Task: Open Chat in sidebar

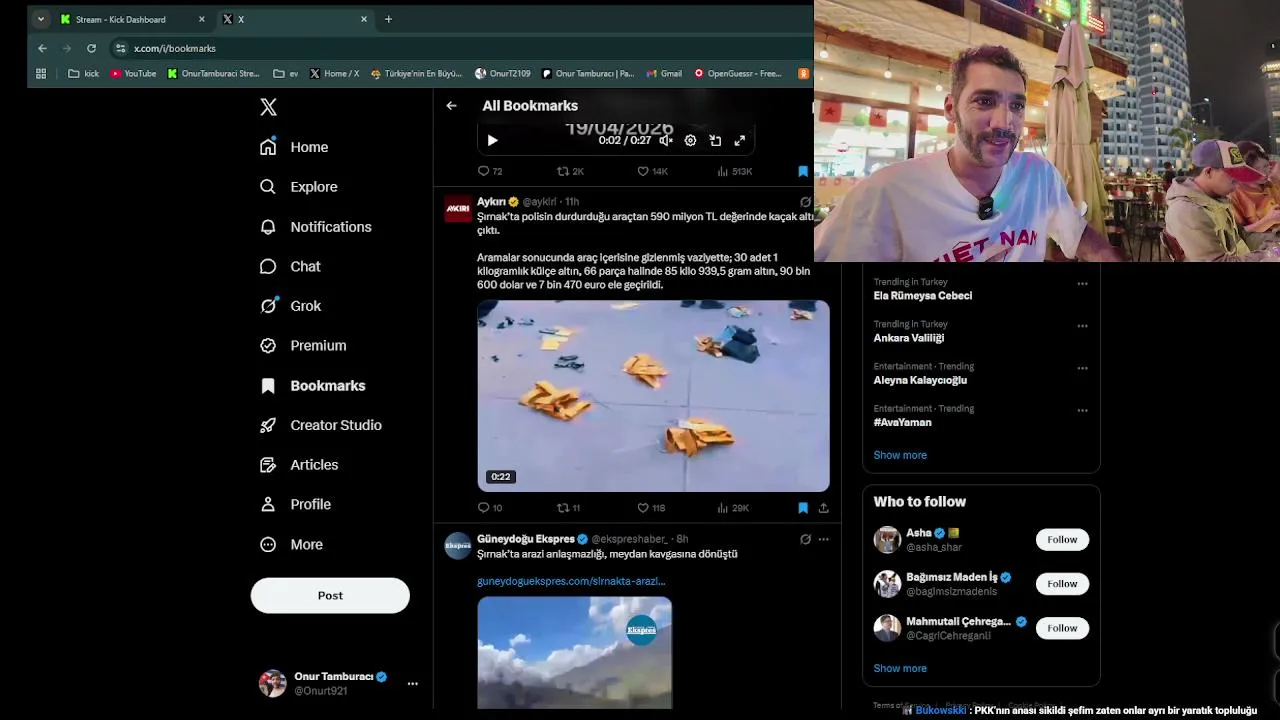Action: click(290, 266)
